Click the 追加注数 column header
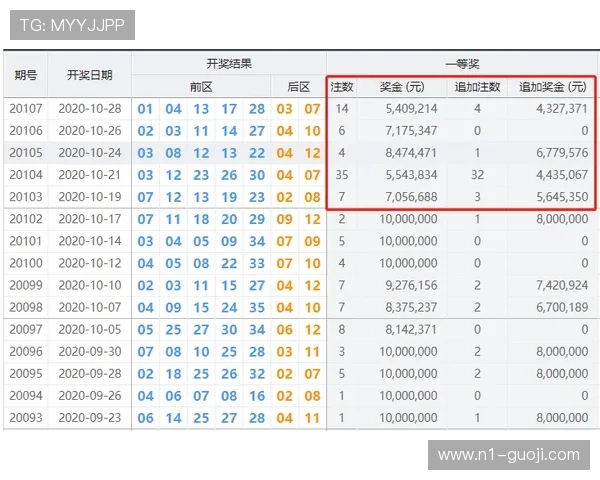Image resolution: width=600 pixels, height=480 pixels. click(x=477, y=87)
